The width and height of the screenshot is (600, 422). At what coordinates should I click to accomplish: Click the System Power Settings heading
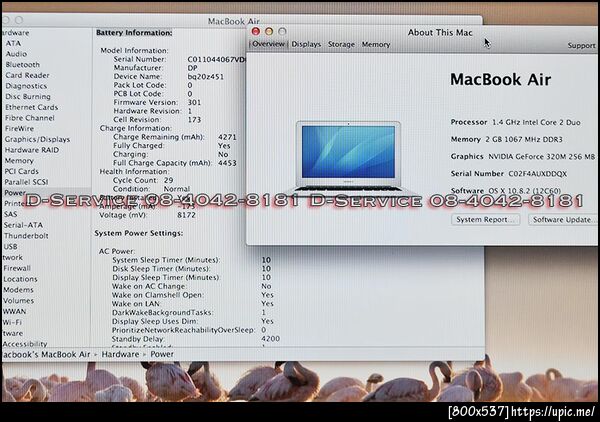(x=139, y=233)
